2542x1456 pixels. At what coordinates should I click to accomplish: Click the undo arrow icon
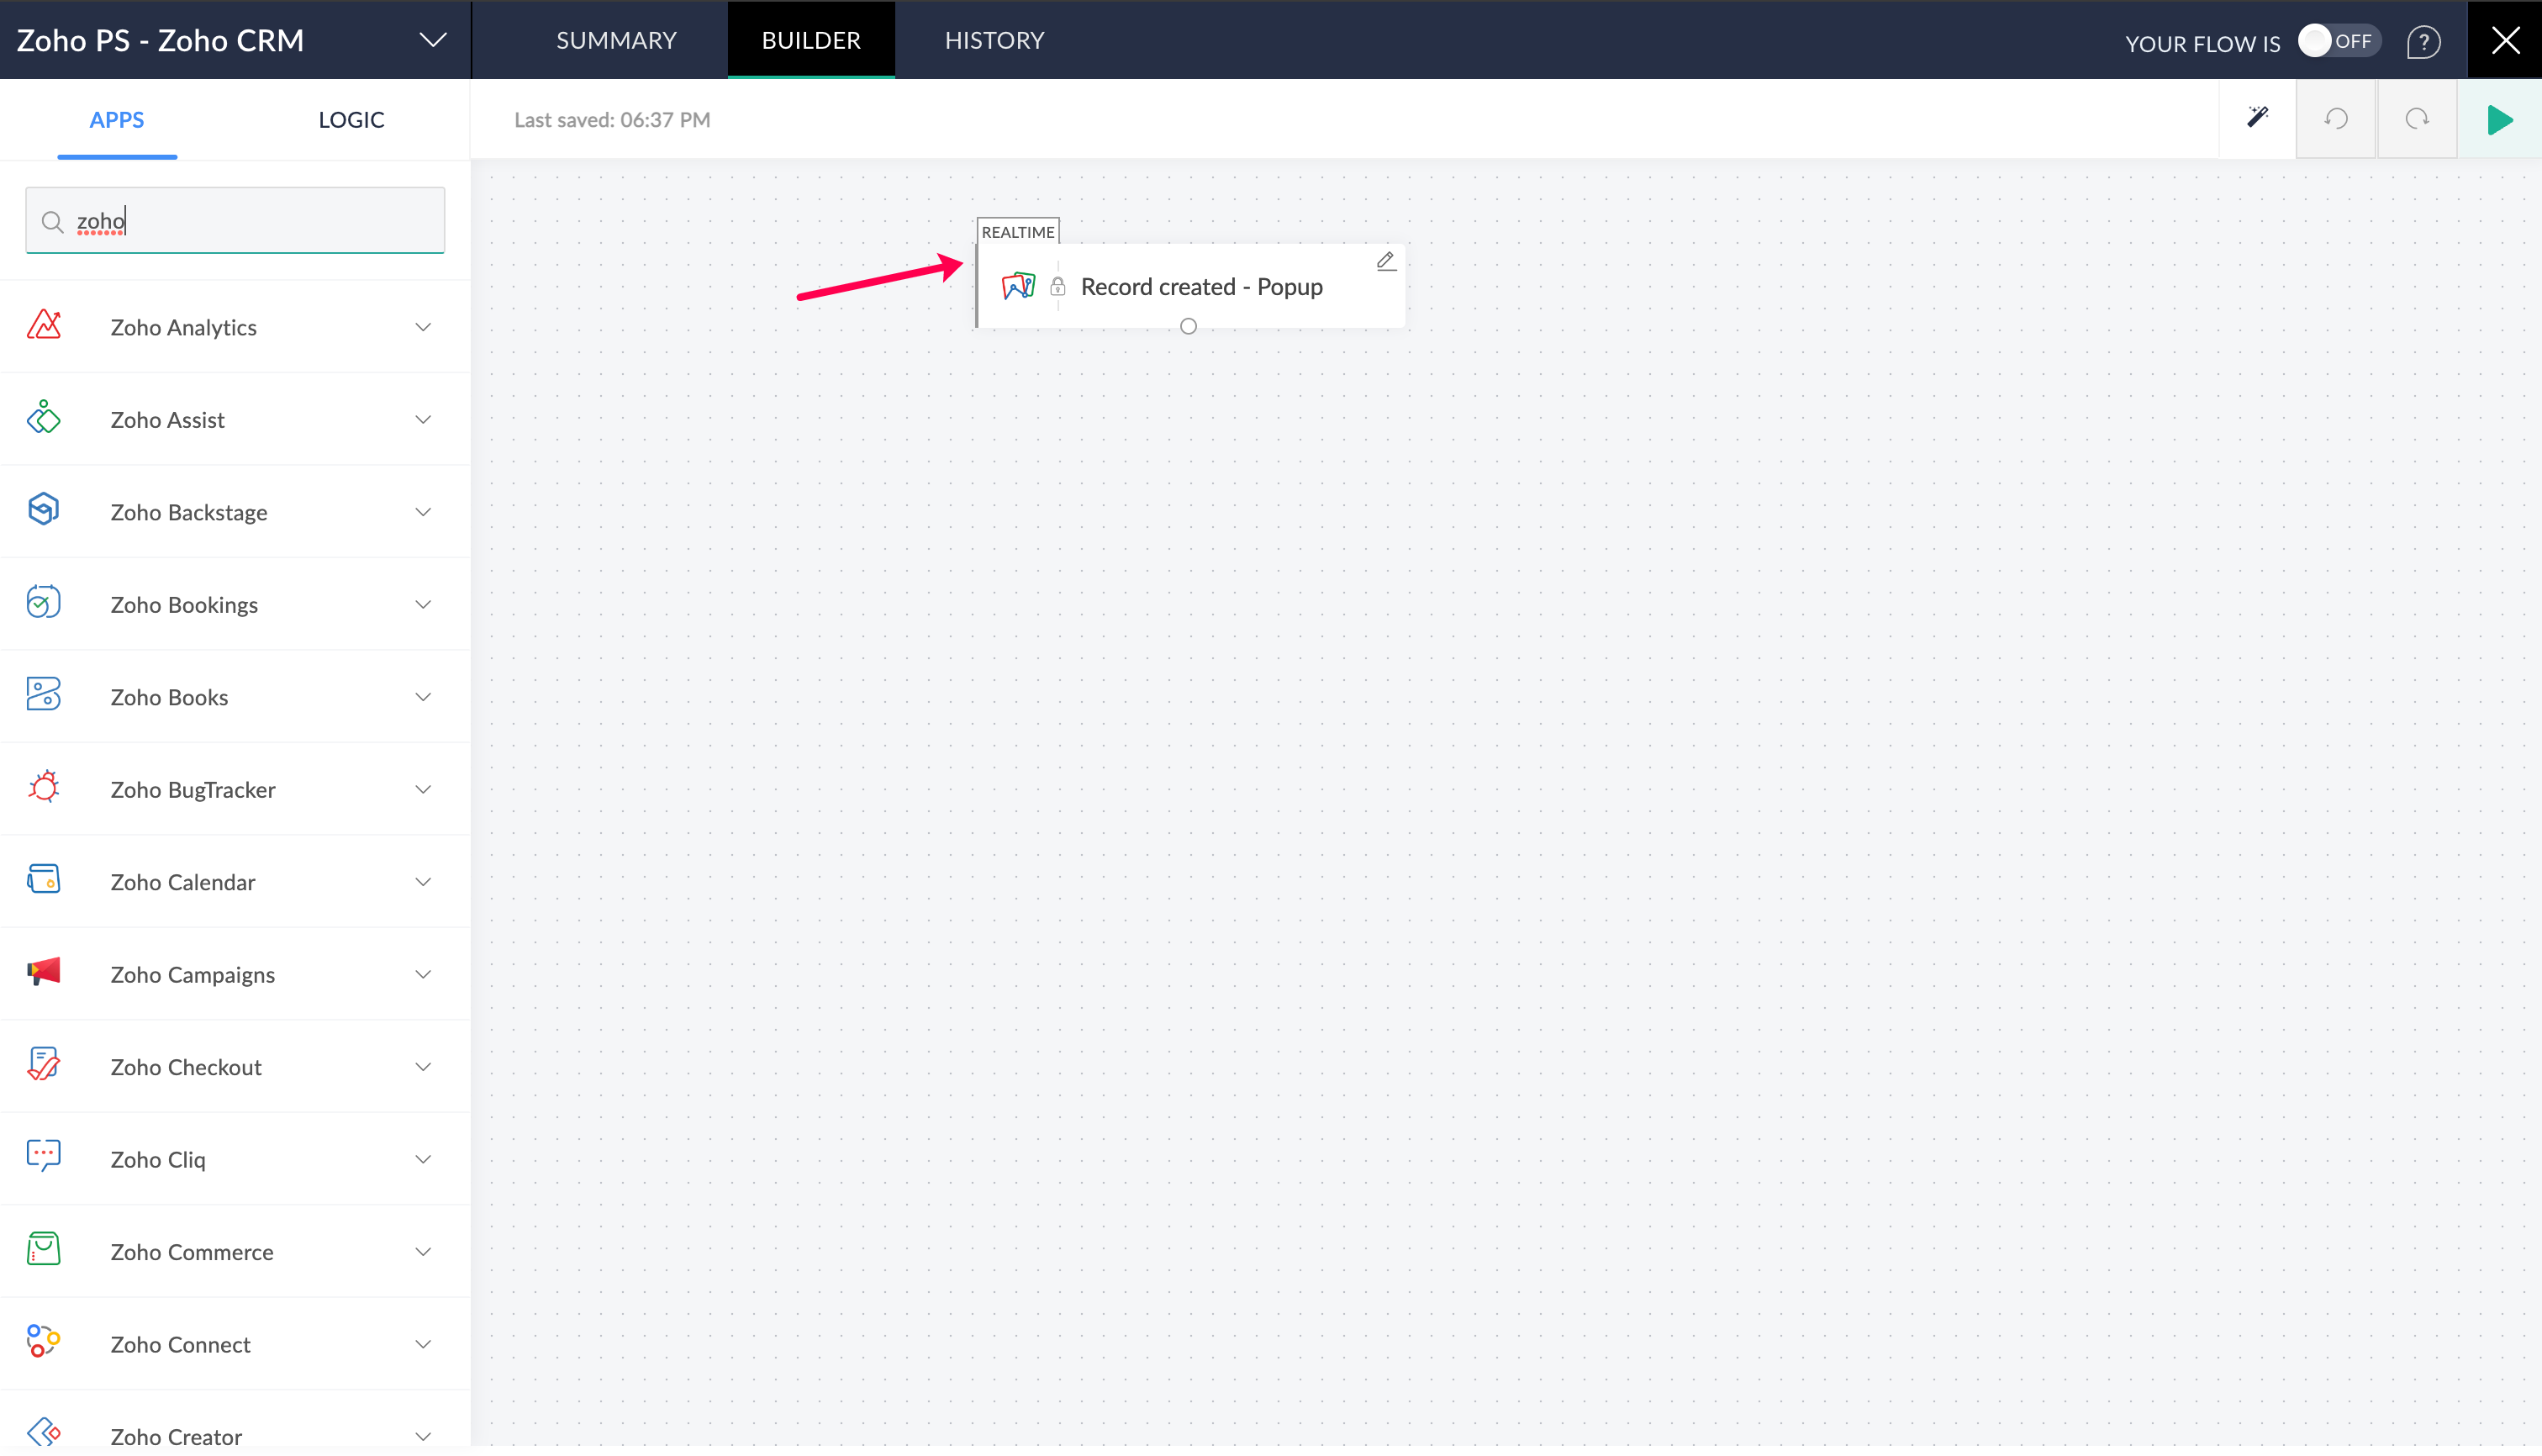tap(2336, 119)
